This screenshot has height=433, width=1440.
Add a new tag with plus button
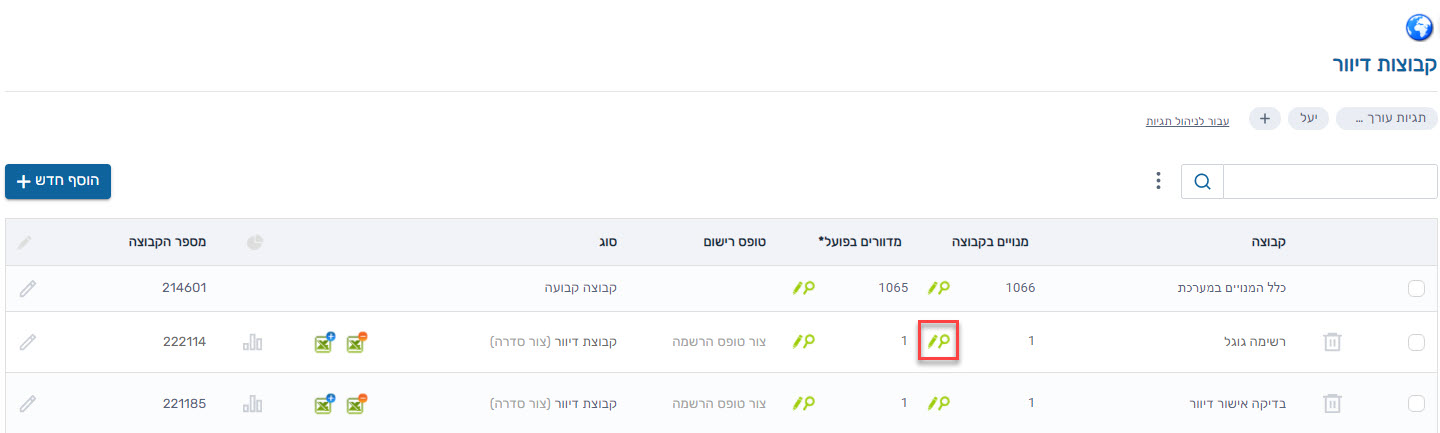point(1264,119)
